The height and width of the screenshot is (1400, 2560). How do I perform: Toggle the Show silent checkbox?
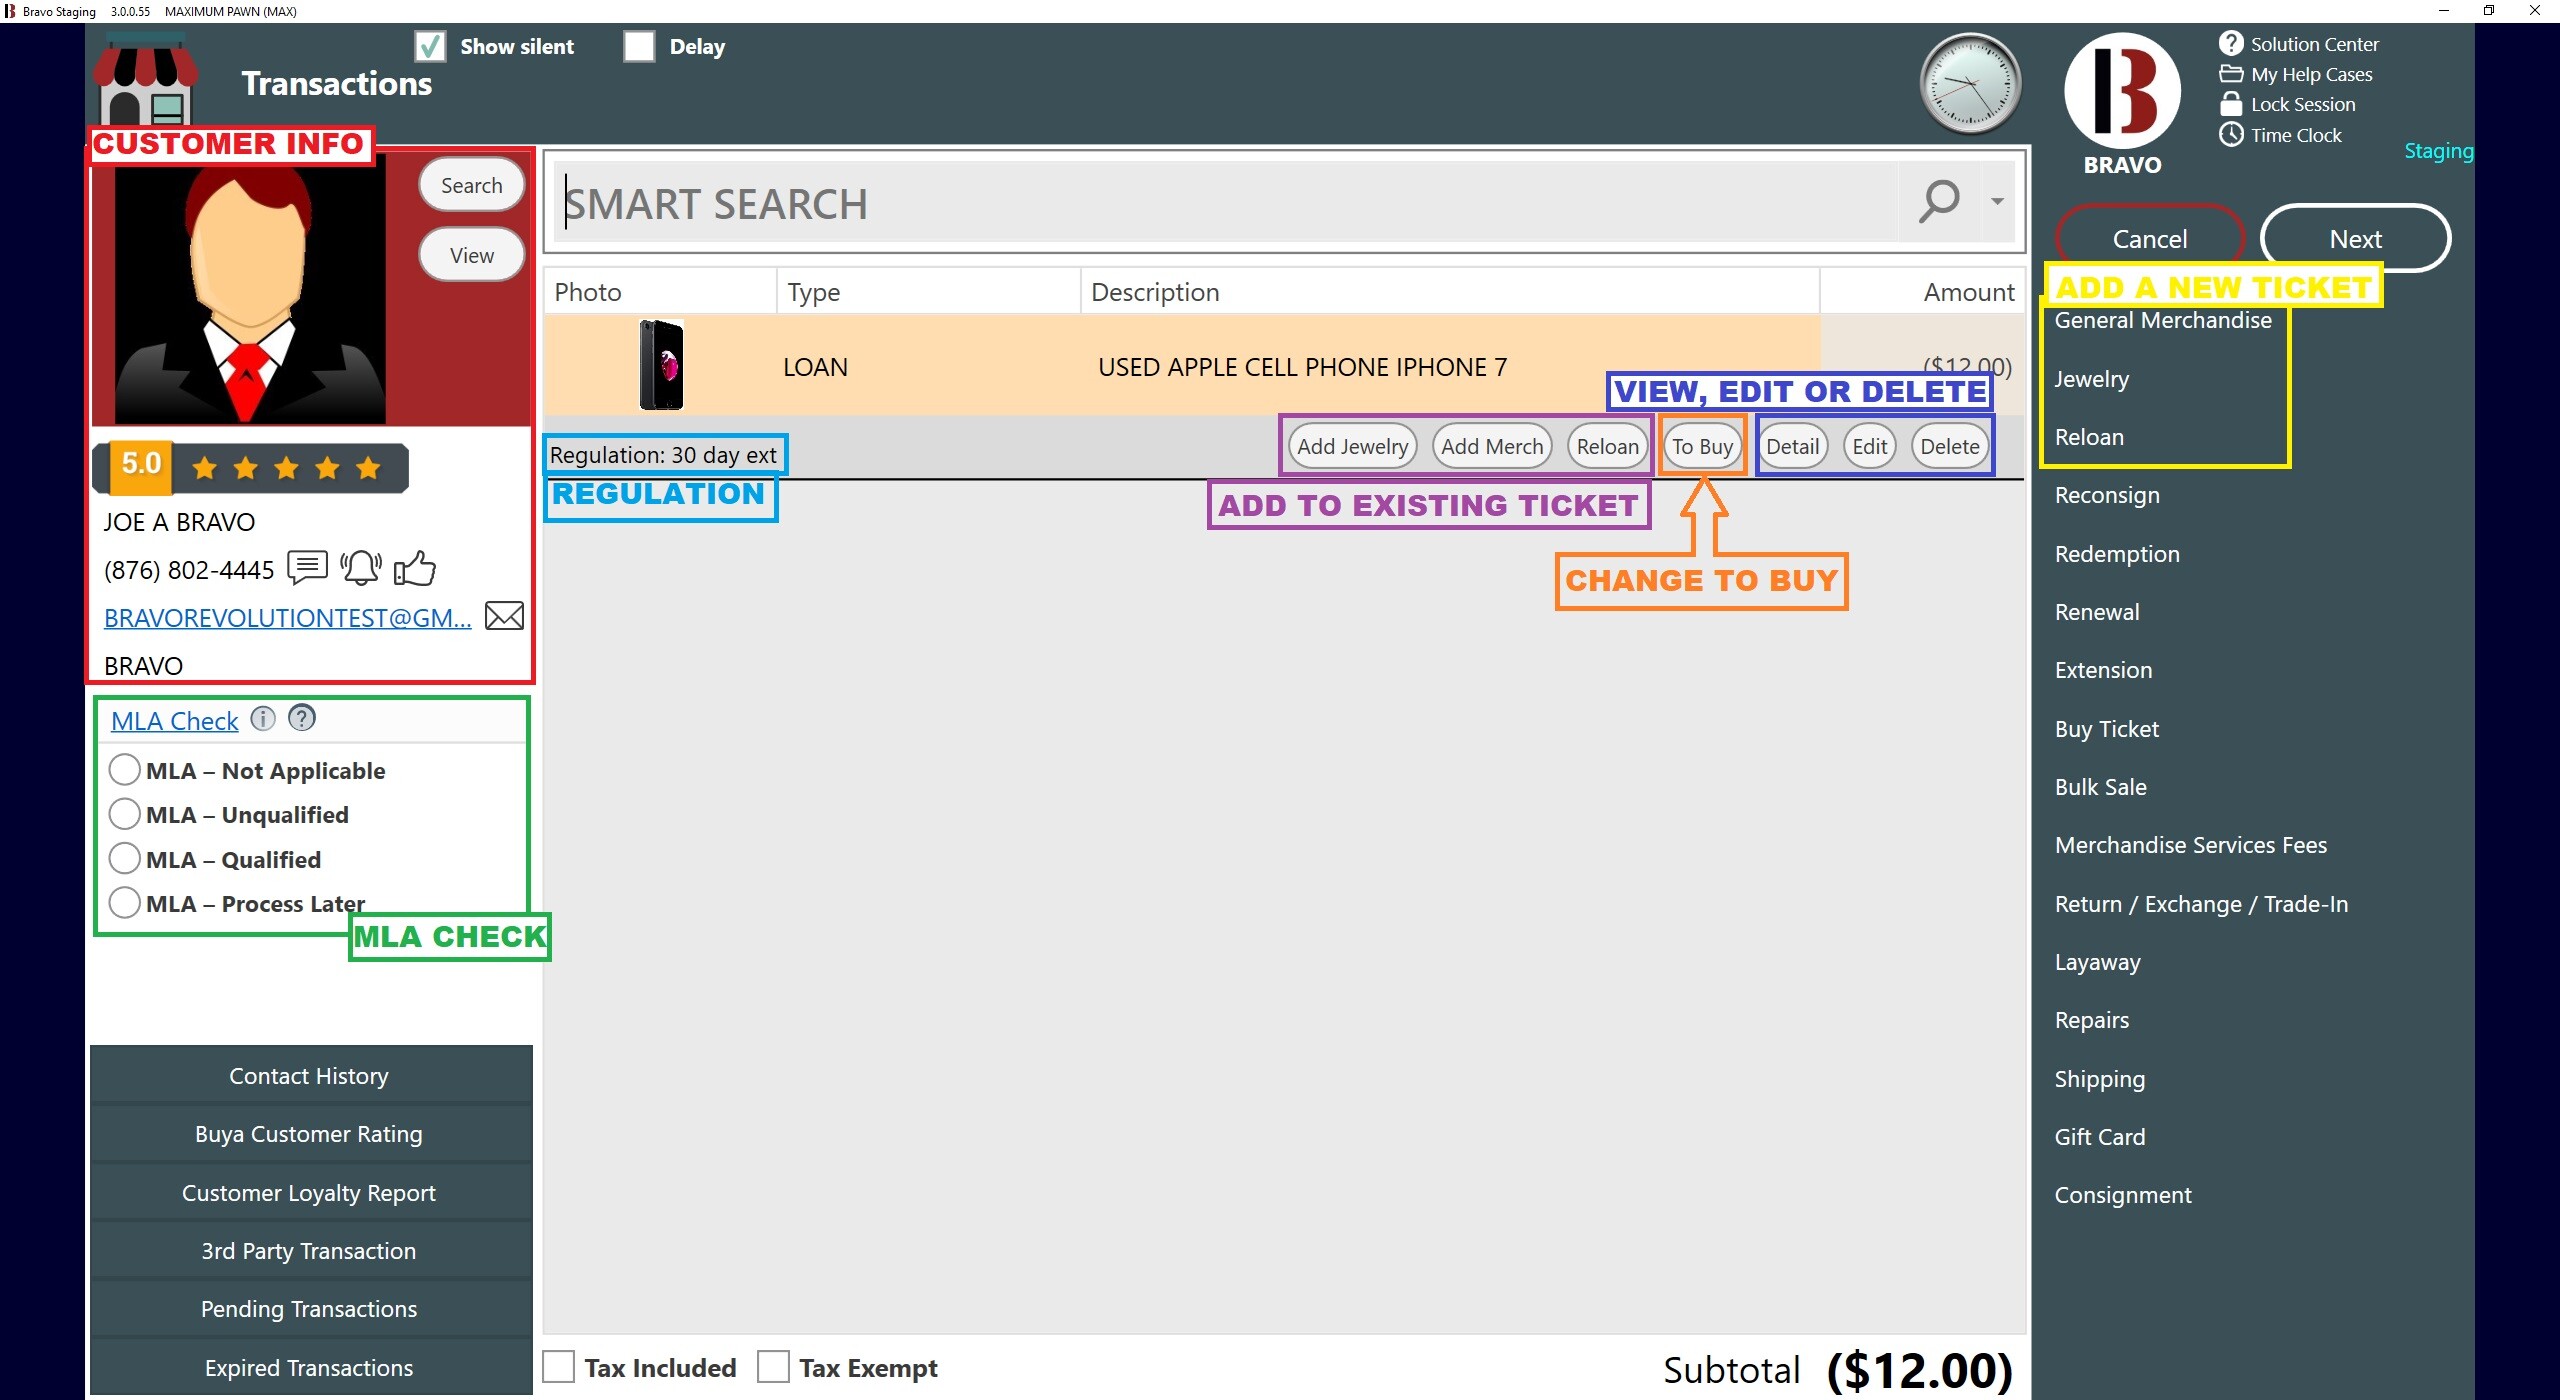tap(430, 46)
